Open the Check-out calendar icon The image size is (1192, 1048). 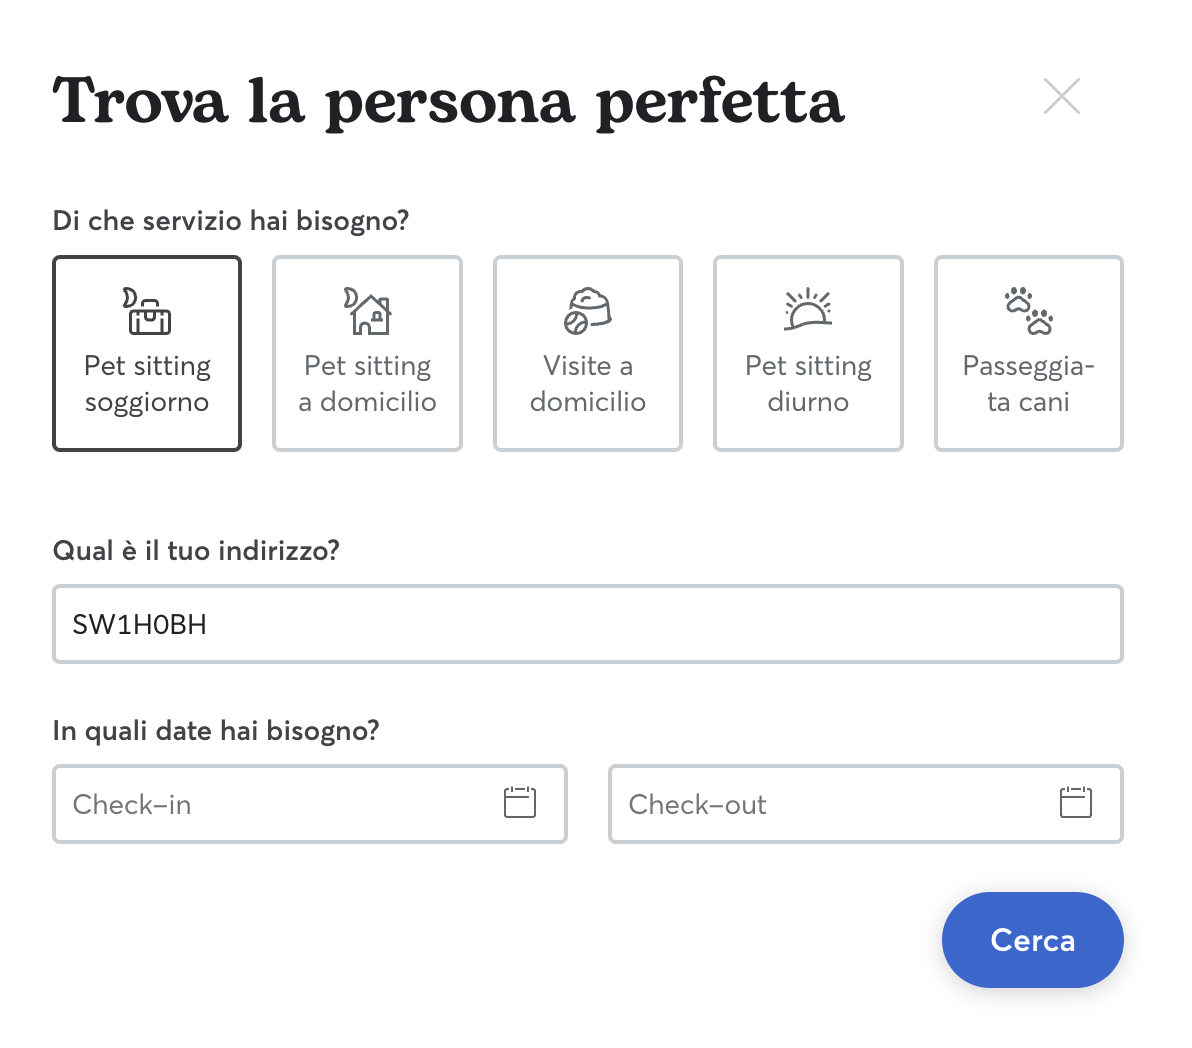pyautogui.click(x=1076, y=803)
